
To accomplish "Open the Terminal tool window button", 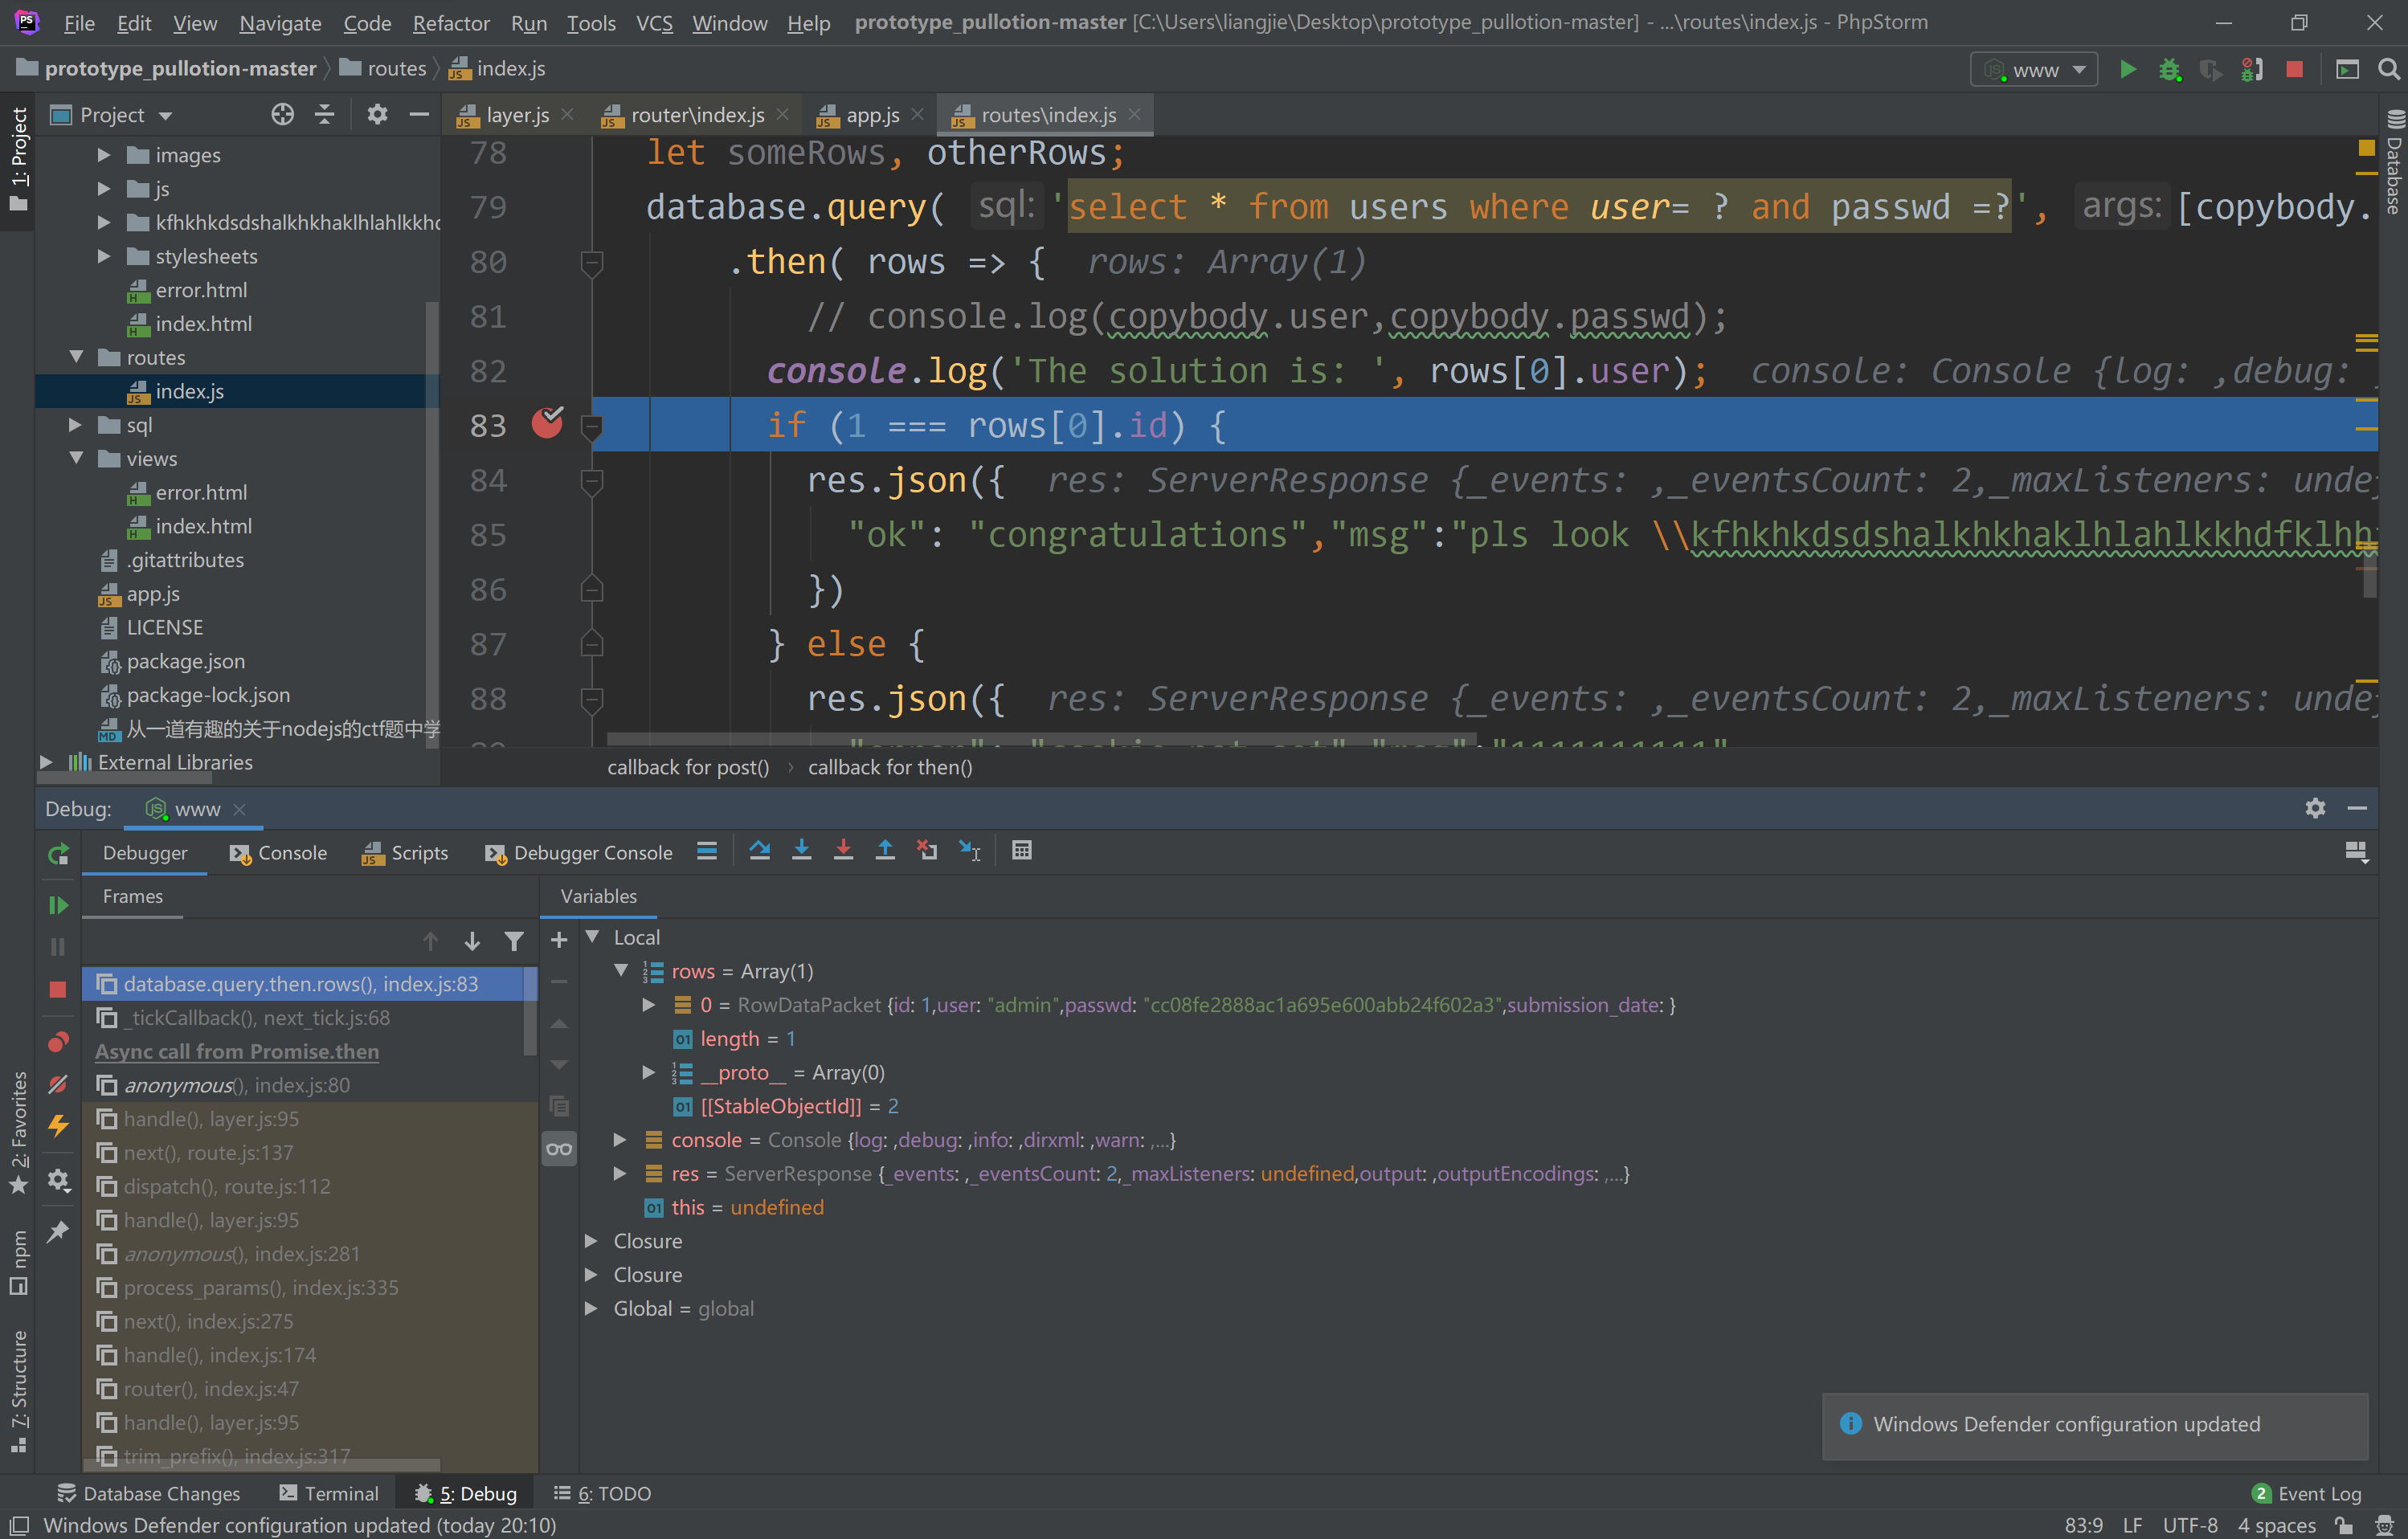I will [329, 1493].
